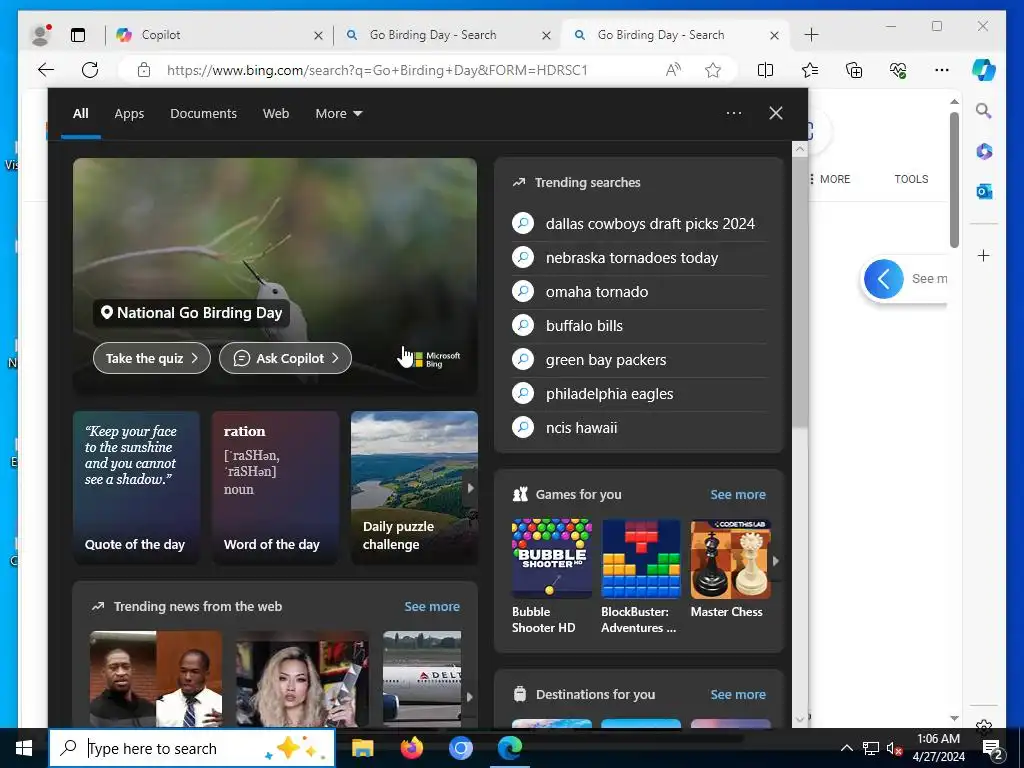Viewport: 1024px width, 768px height.
Task: Refresh the page with the reload icon
Action: click(x=90, y=70)
